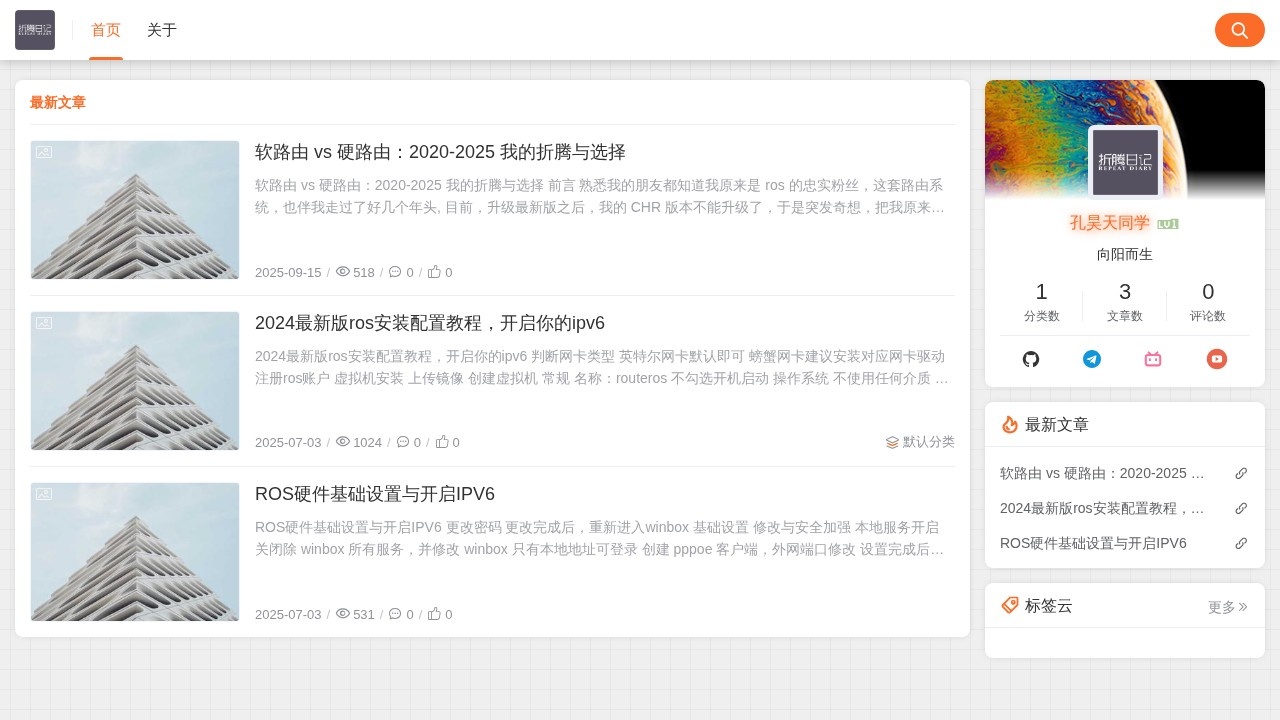Click the flame icon next to 最新文章
1280x720 pixels.
pyautogui.click(x=1010, y=425)
